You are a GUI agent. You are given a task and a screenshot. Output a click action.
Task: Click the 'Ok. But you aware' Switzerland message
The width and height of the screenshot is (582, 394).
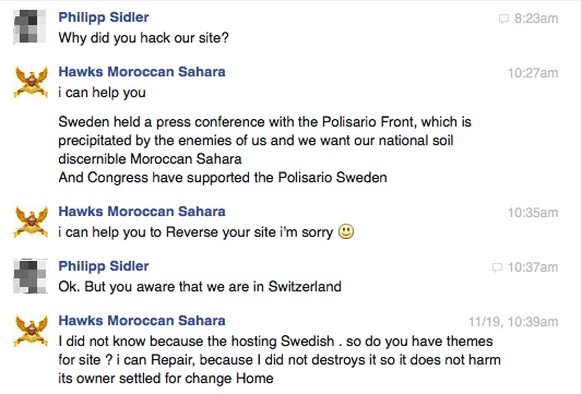200,287
